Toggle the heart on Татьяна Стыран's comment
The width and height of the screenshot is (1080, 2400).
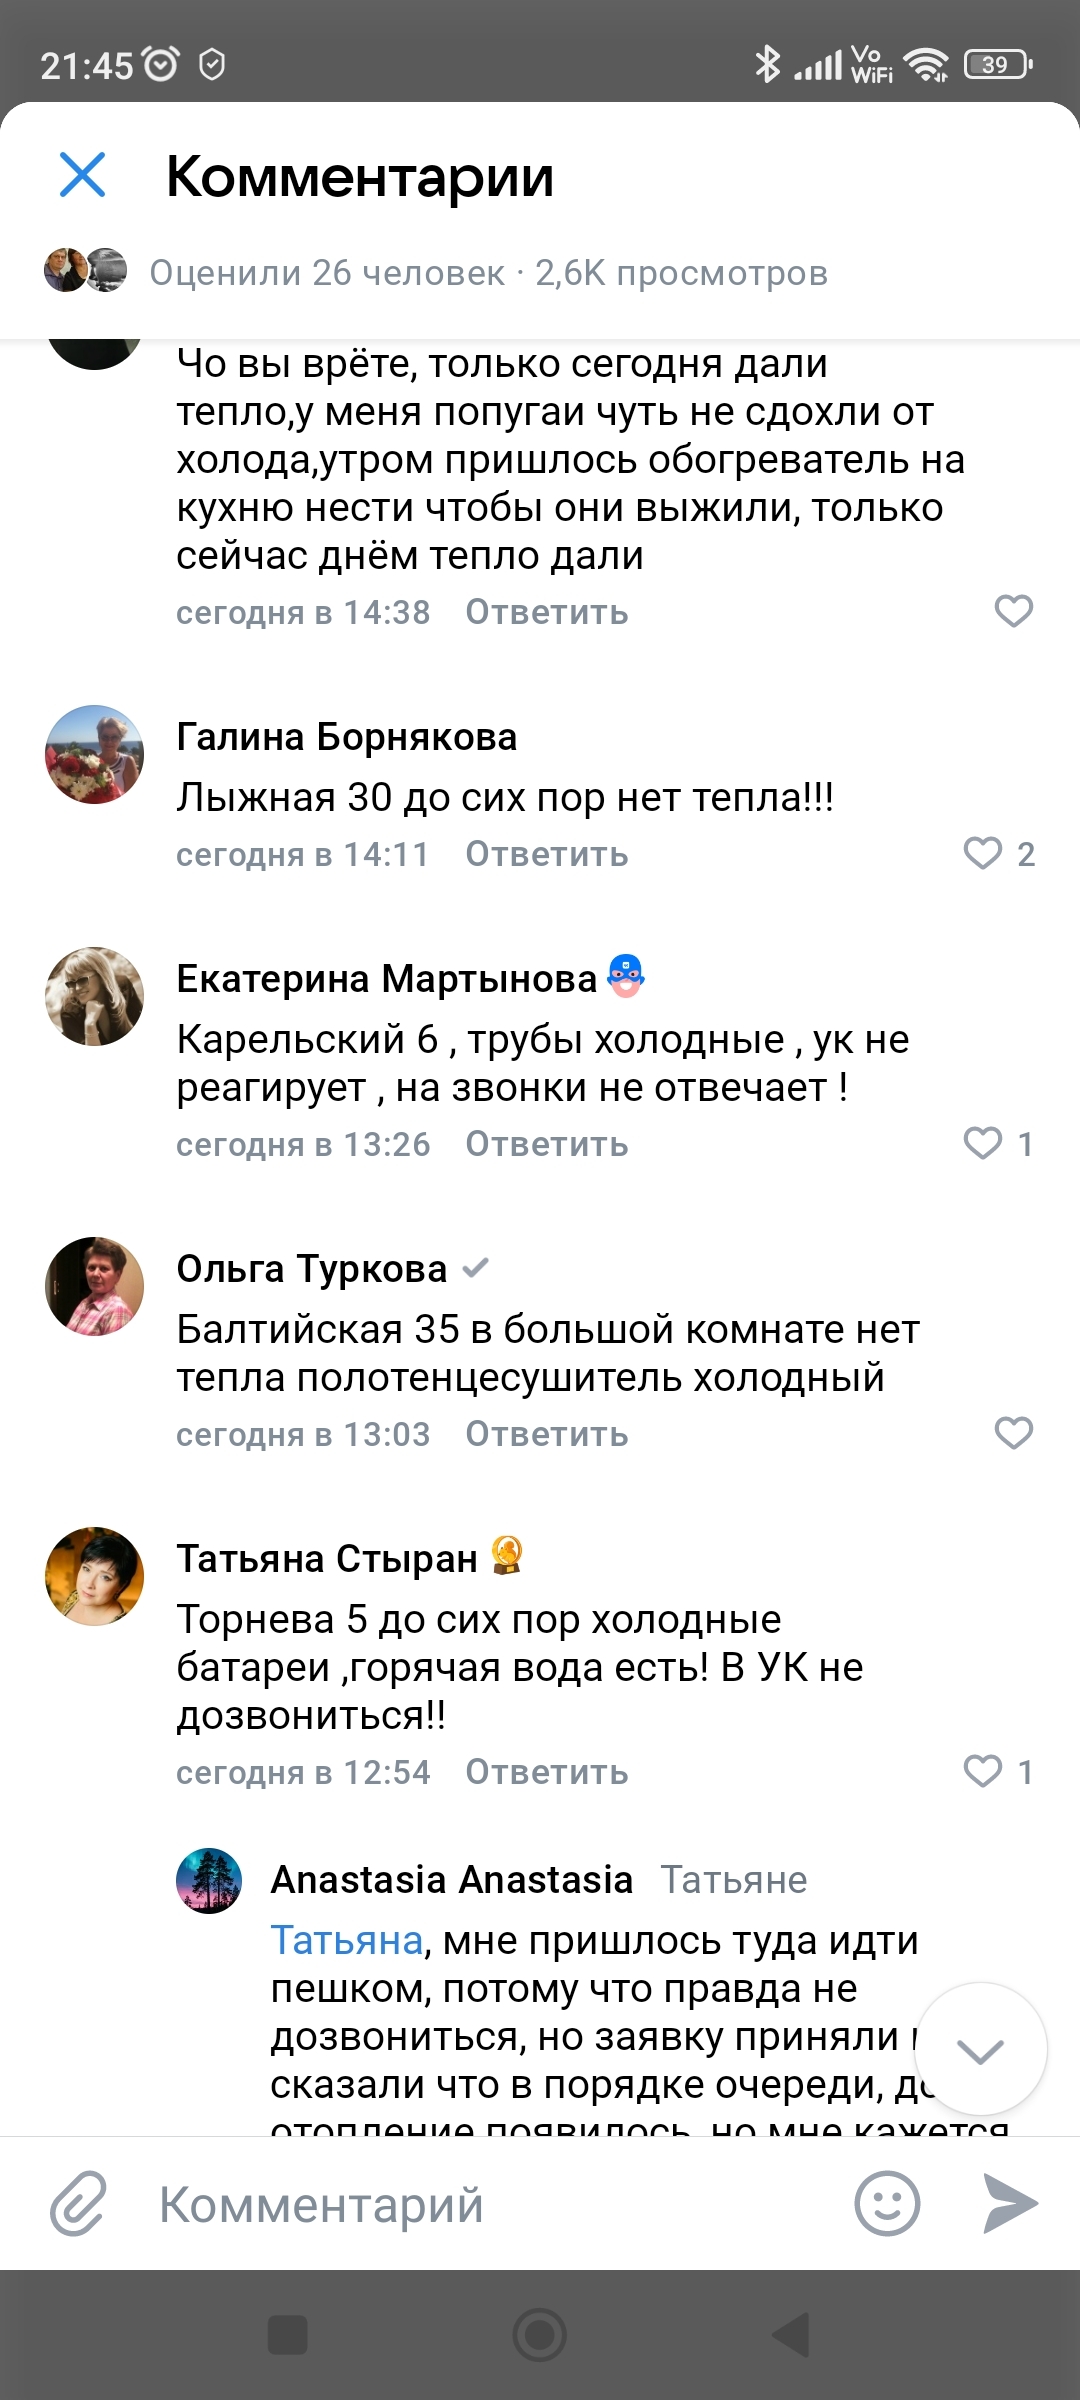pos(983,1771)
